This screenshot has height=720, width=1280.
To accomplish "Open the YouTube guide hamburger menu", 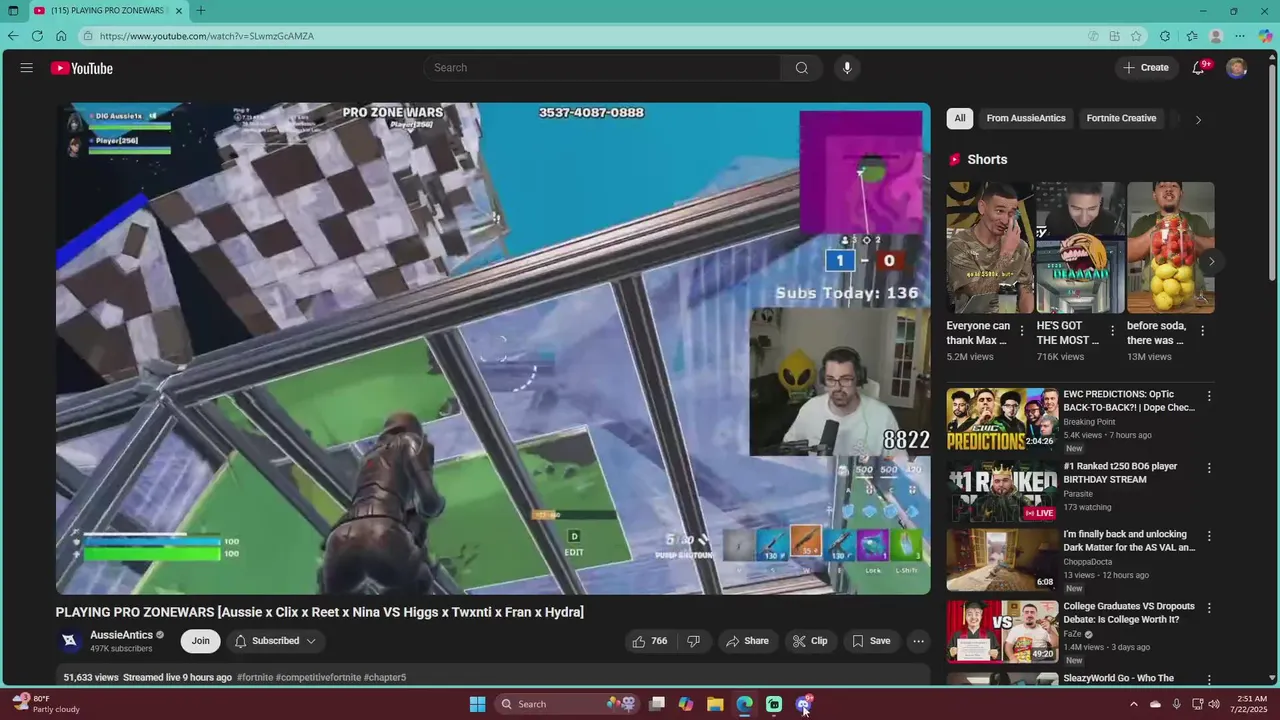I will [27, 68].
